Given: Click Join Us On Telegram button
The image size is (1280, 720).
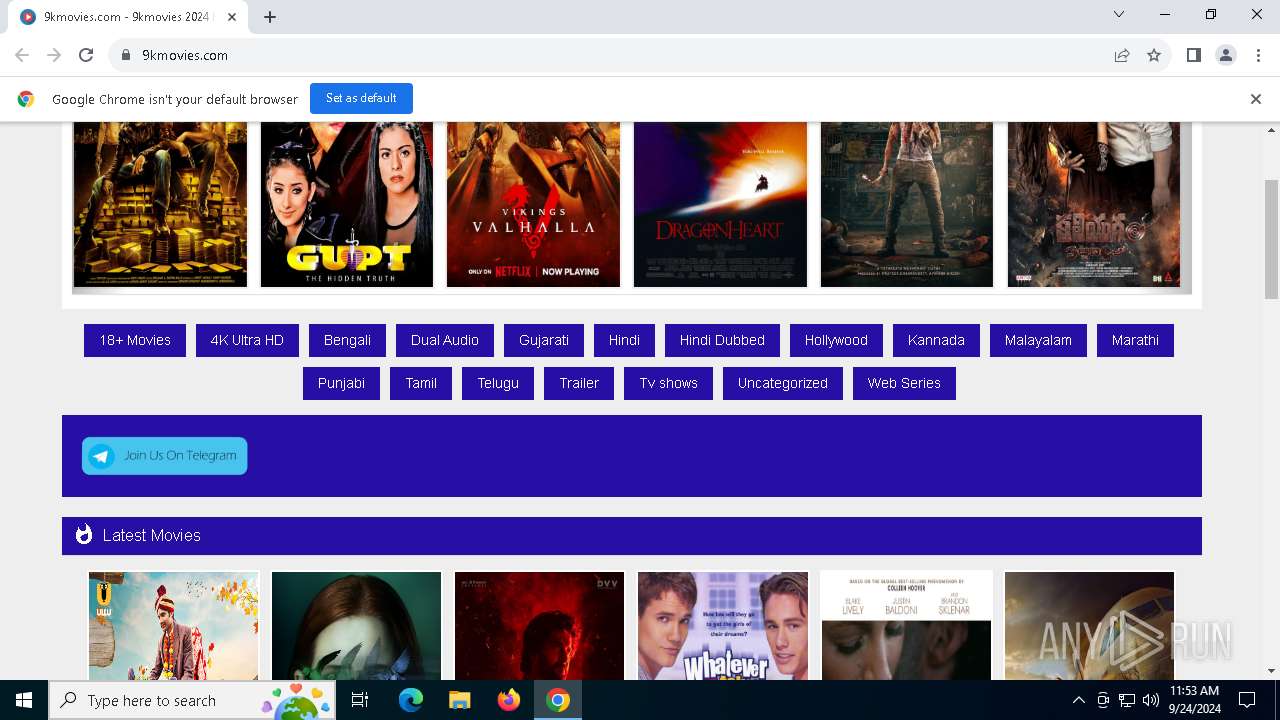Looking at the screenshot, I should (165, 456).
